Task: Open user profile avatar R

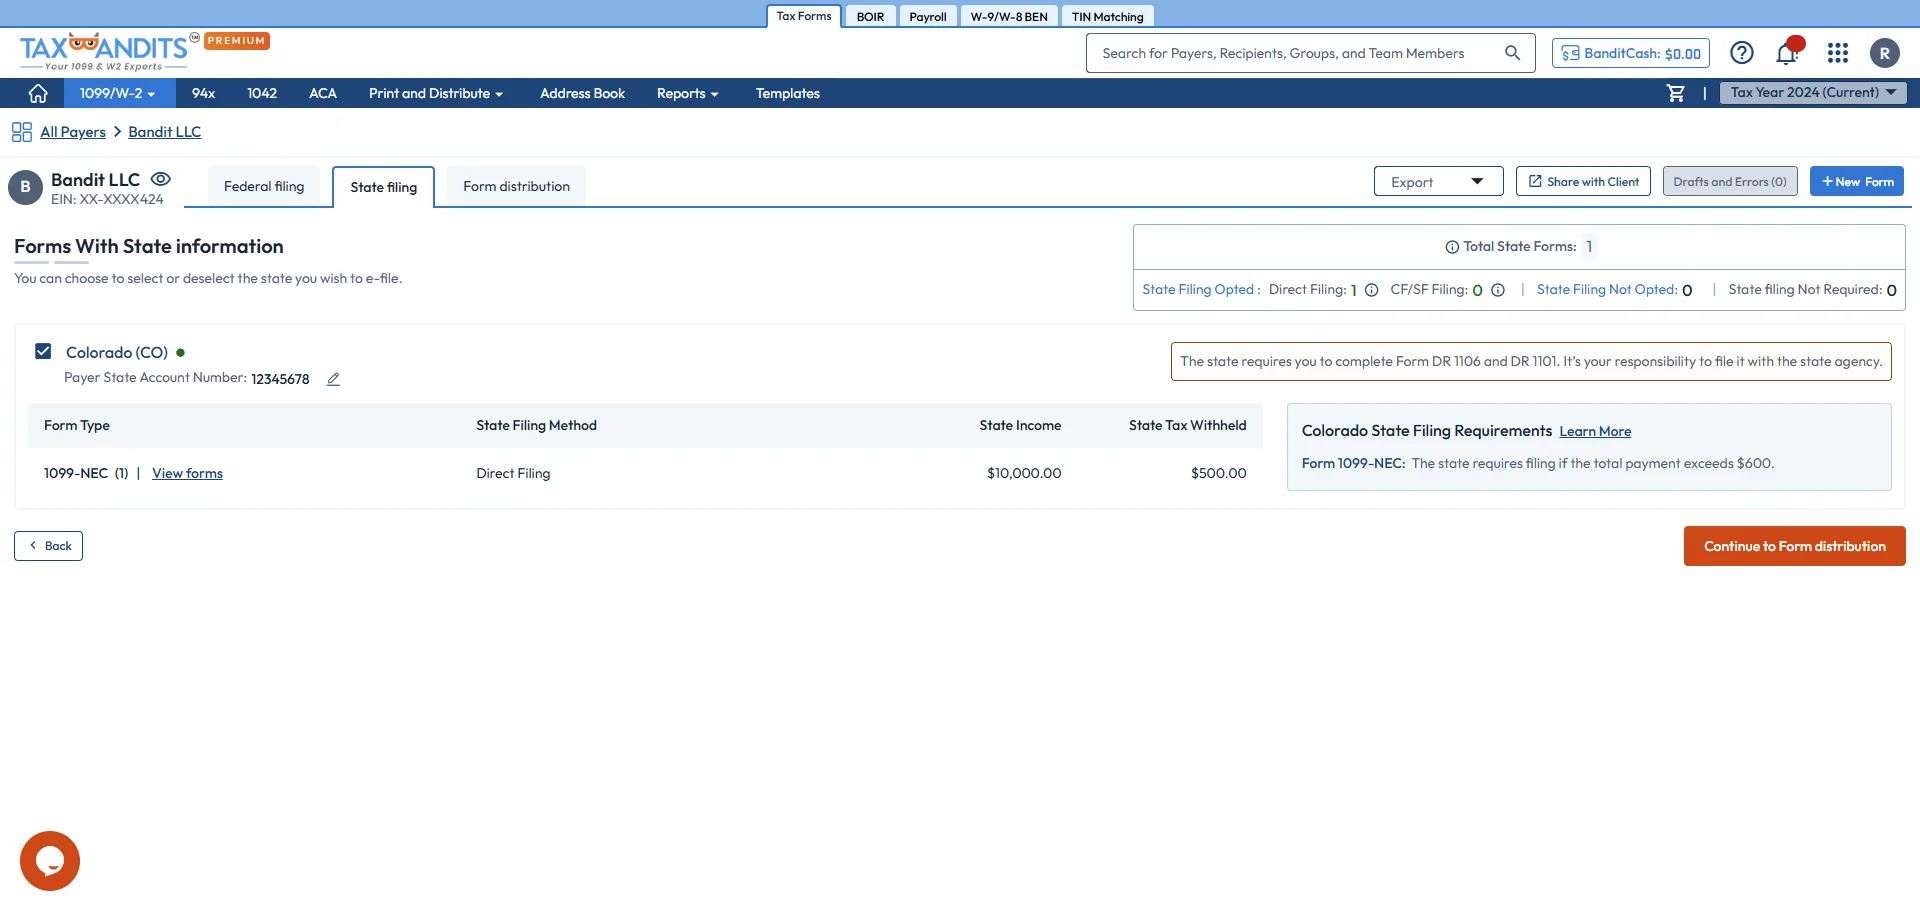Action: tap(1885, 53)
